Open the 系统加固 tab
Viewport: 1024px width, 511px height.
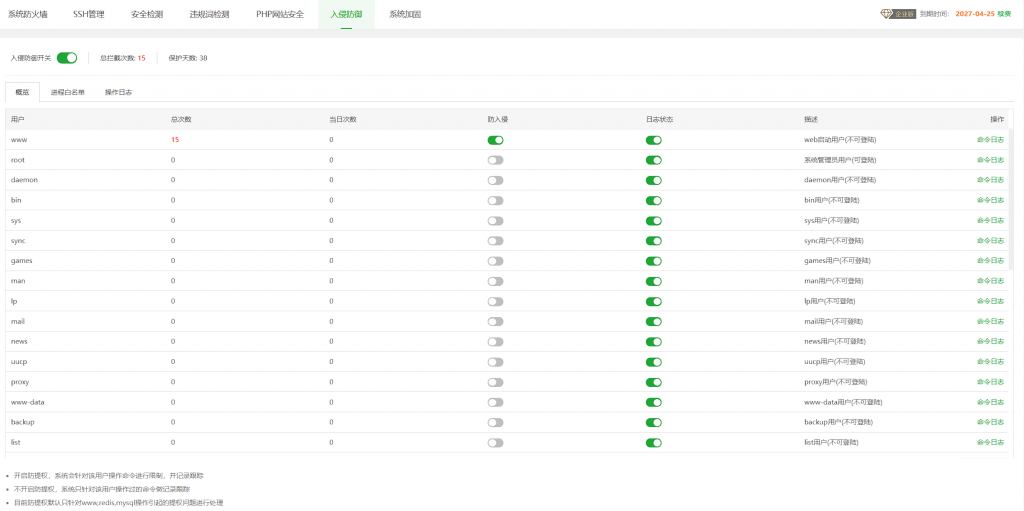(405, 15)
